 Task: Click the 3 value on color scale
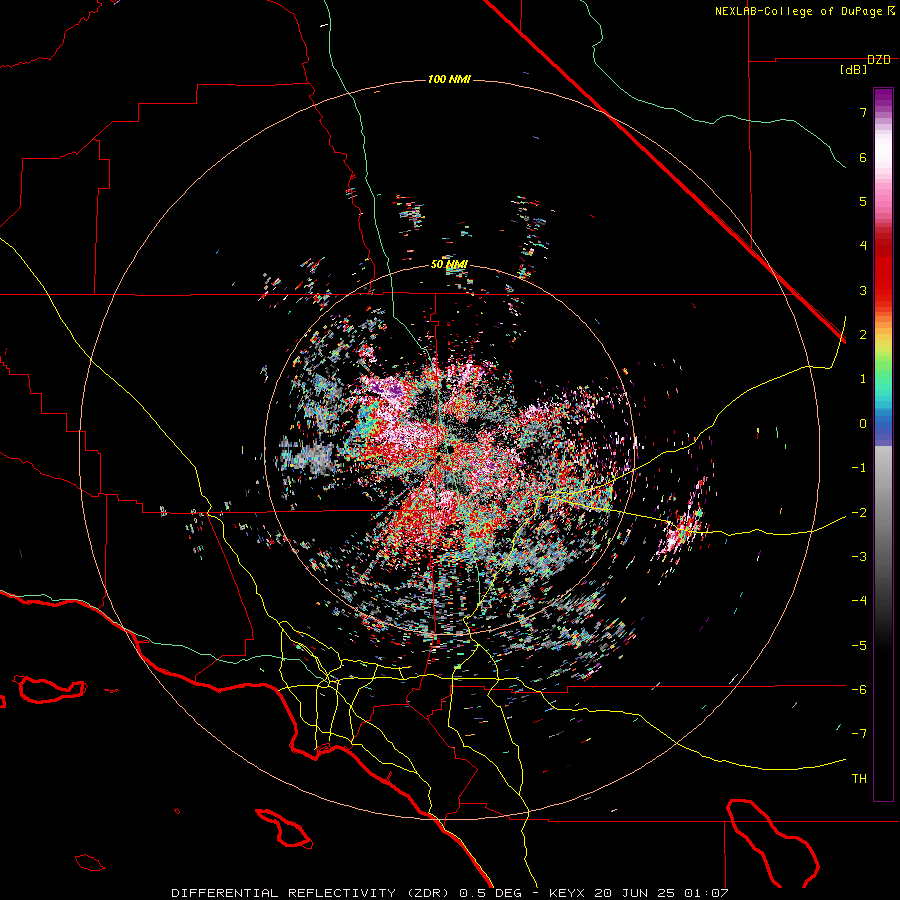tap(863, 290)
